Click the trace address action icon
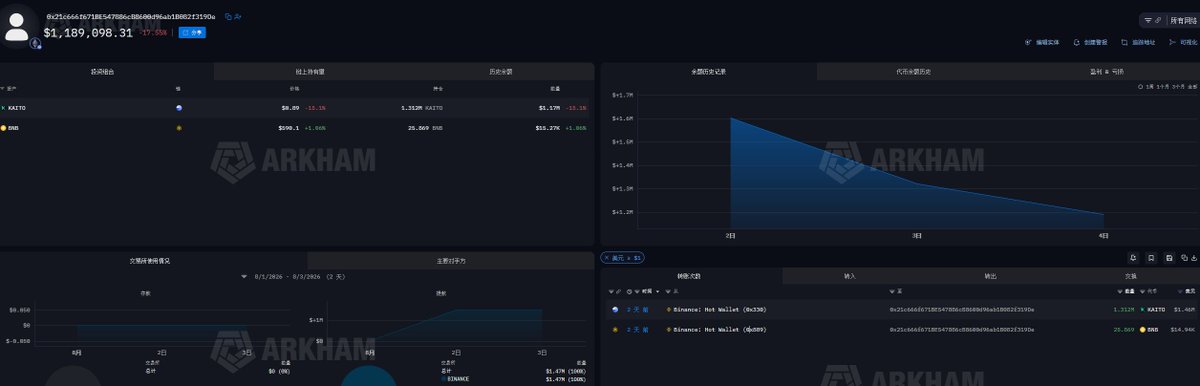Screen dimensions: 1200x386 (1125, 43)
